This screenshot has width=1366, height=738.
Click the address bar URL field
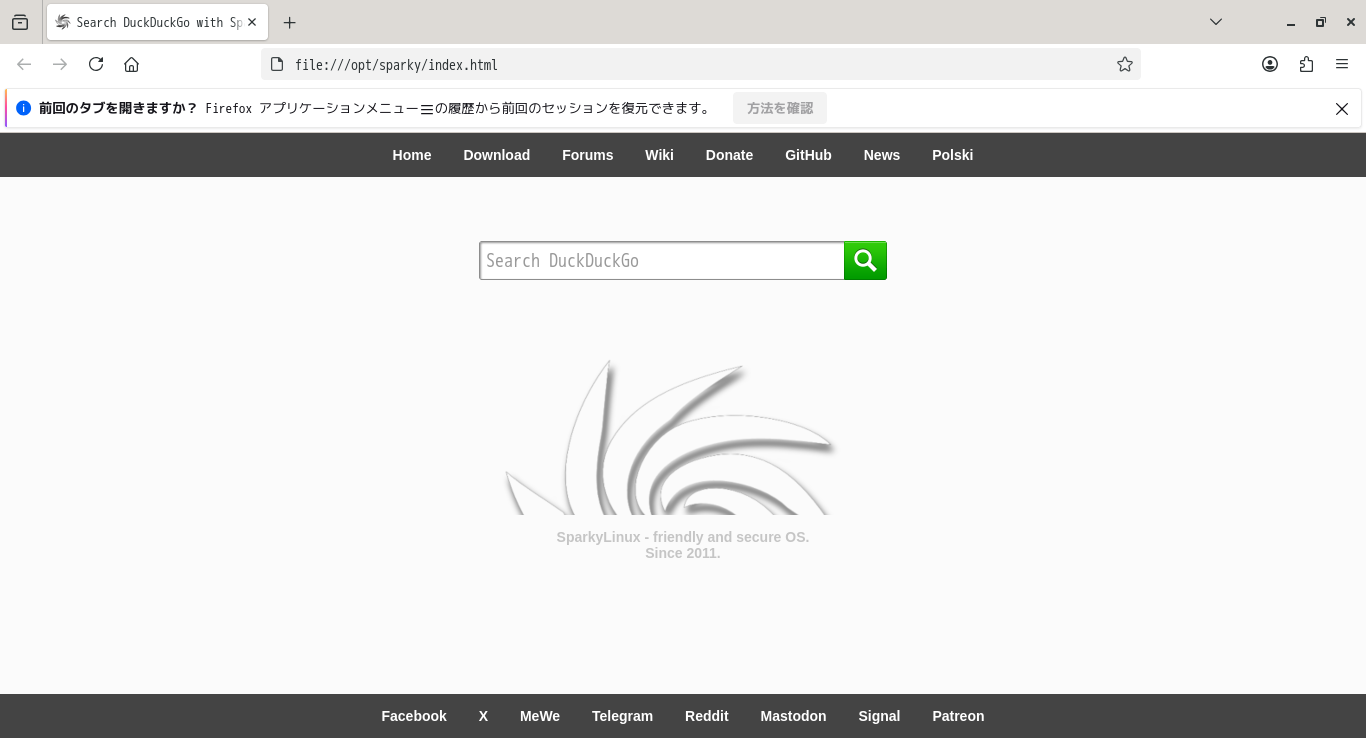pyautogui.click(x=700, y=65)
